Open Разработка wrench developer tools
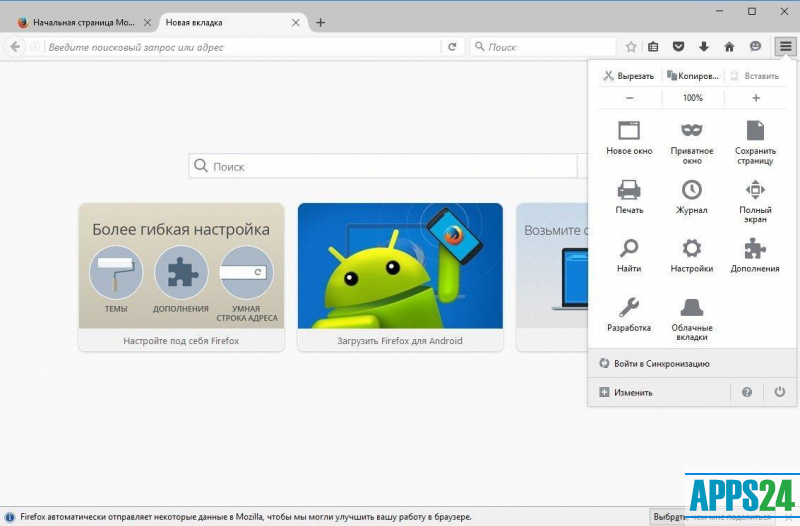 [629, 313]
